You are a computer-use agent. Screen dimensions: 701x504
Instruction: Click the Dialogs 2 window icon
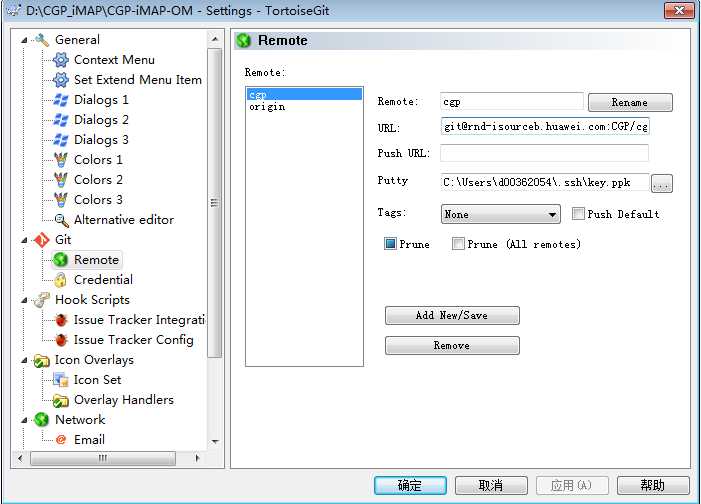point(61,120)
